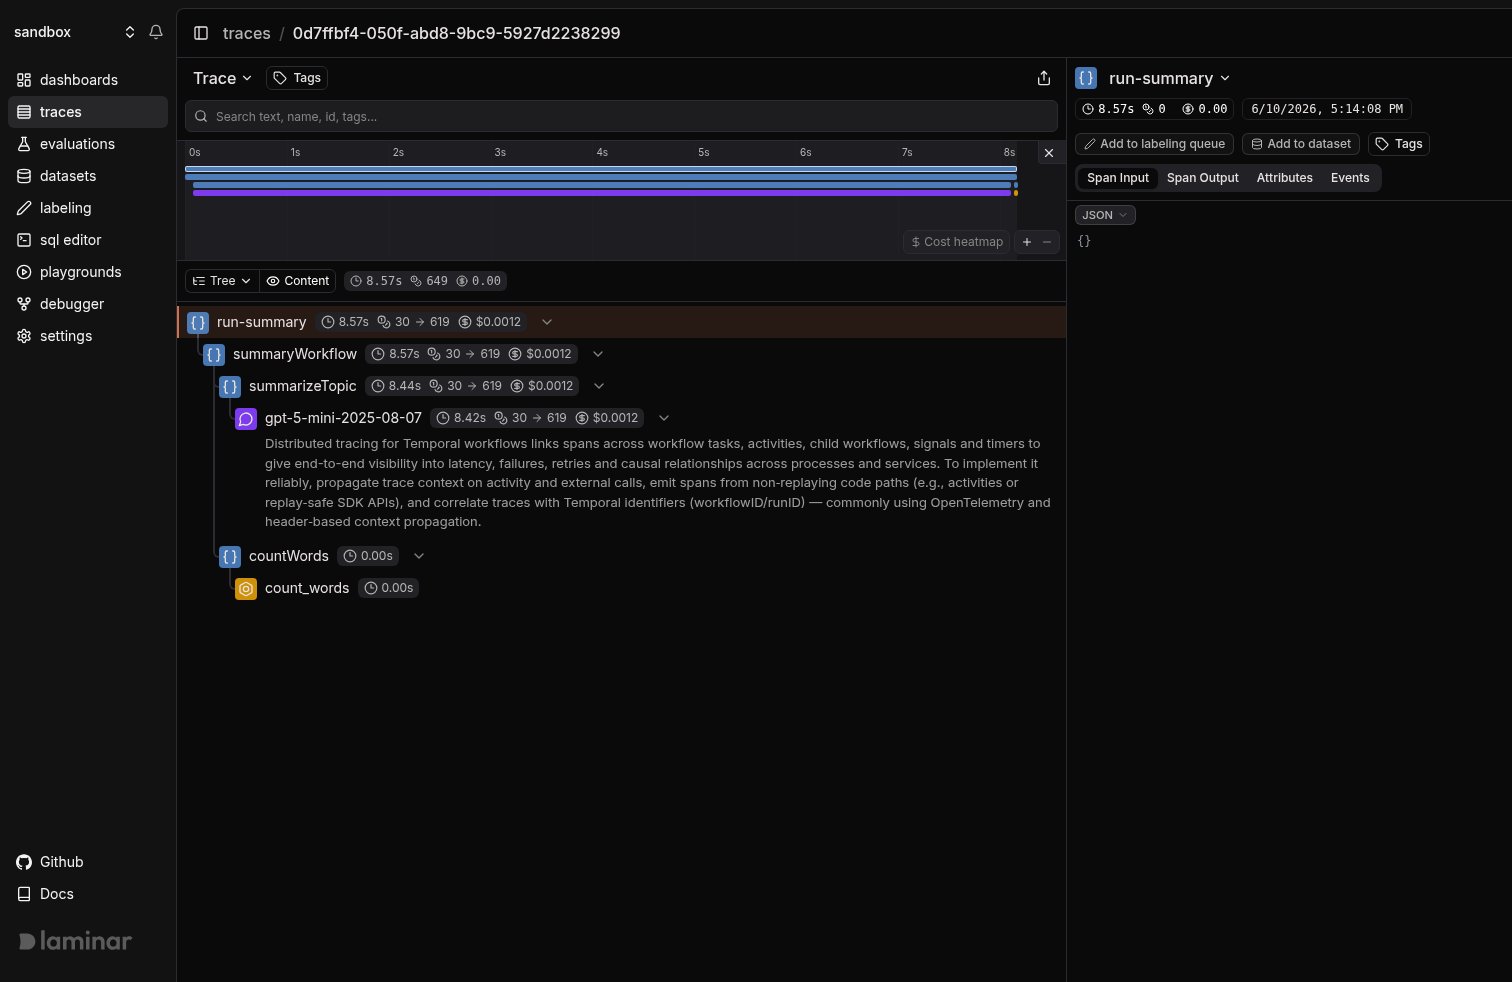1512x982 pixels.
Task: Click the LLM output summary text
Action: [658, 482]
